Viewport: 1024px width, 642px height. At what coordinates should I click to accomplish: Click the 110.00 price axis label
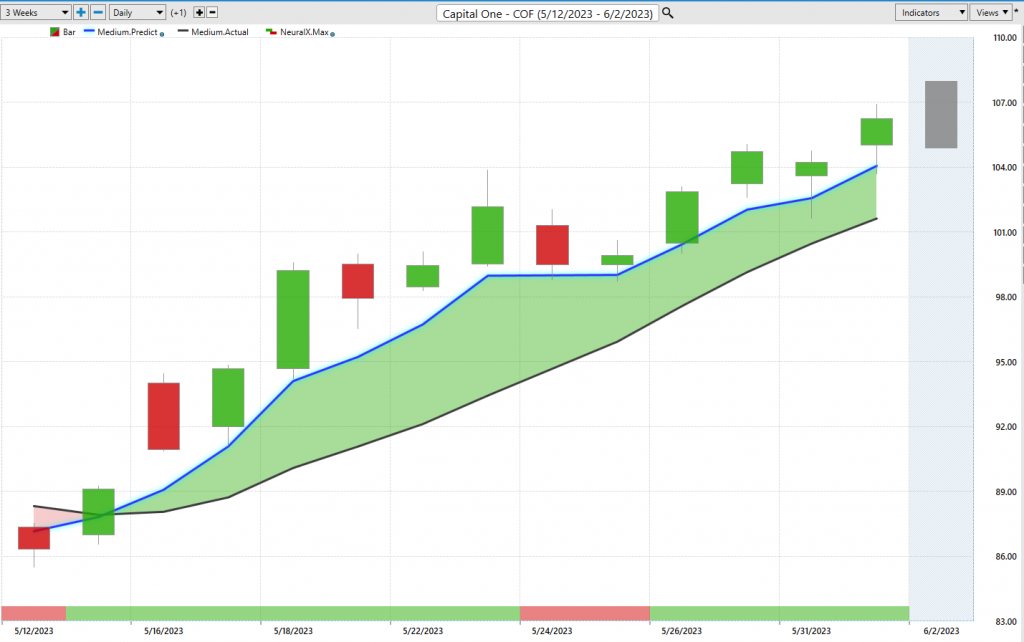[1005, 38]
